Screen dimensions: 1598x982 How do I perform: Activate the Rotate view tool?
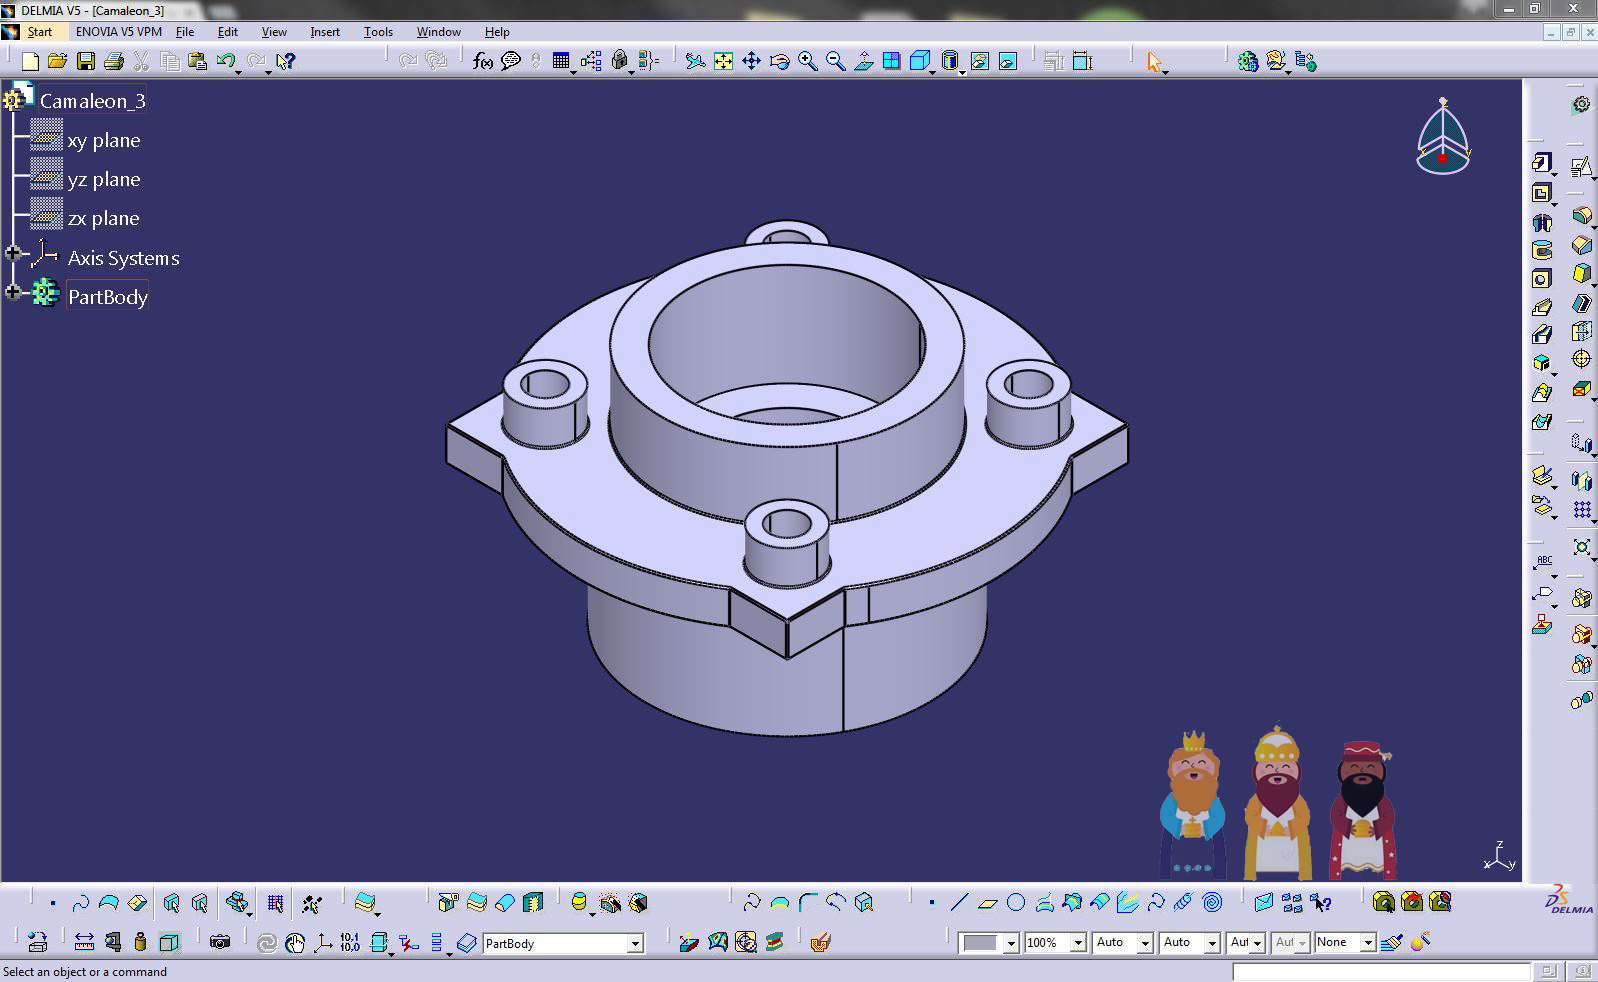coord(779,61)
